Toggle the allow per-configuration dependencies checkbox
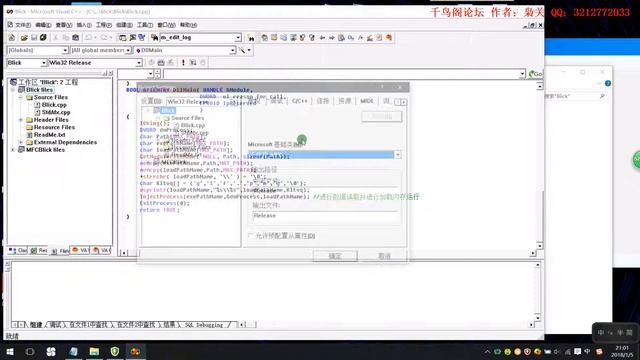The image size is (640, 360). (251, 236)
